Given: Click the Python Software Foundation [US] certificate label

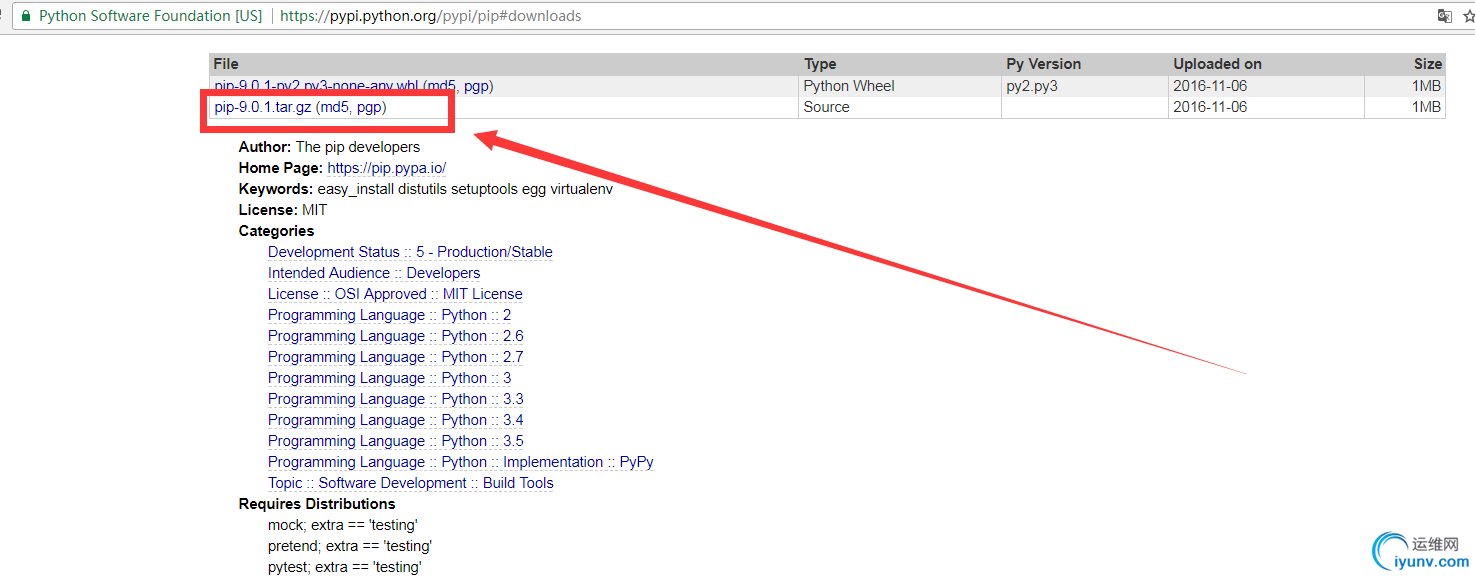Looking at the screenshot, I should coord(150,16).
